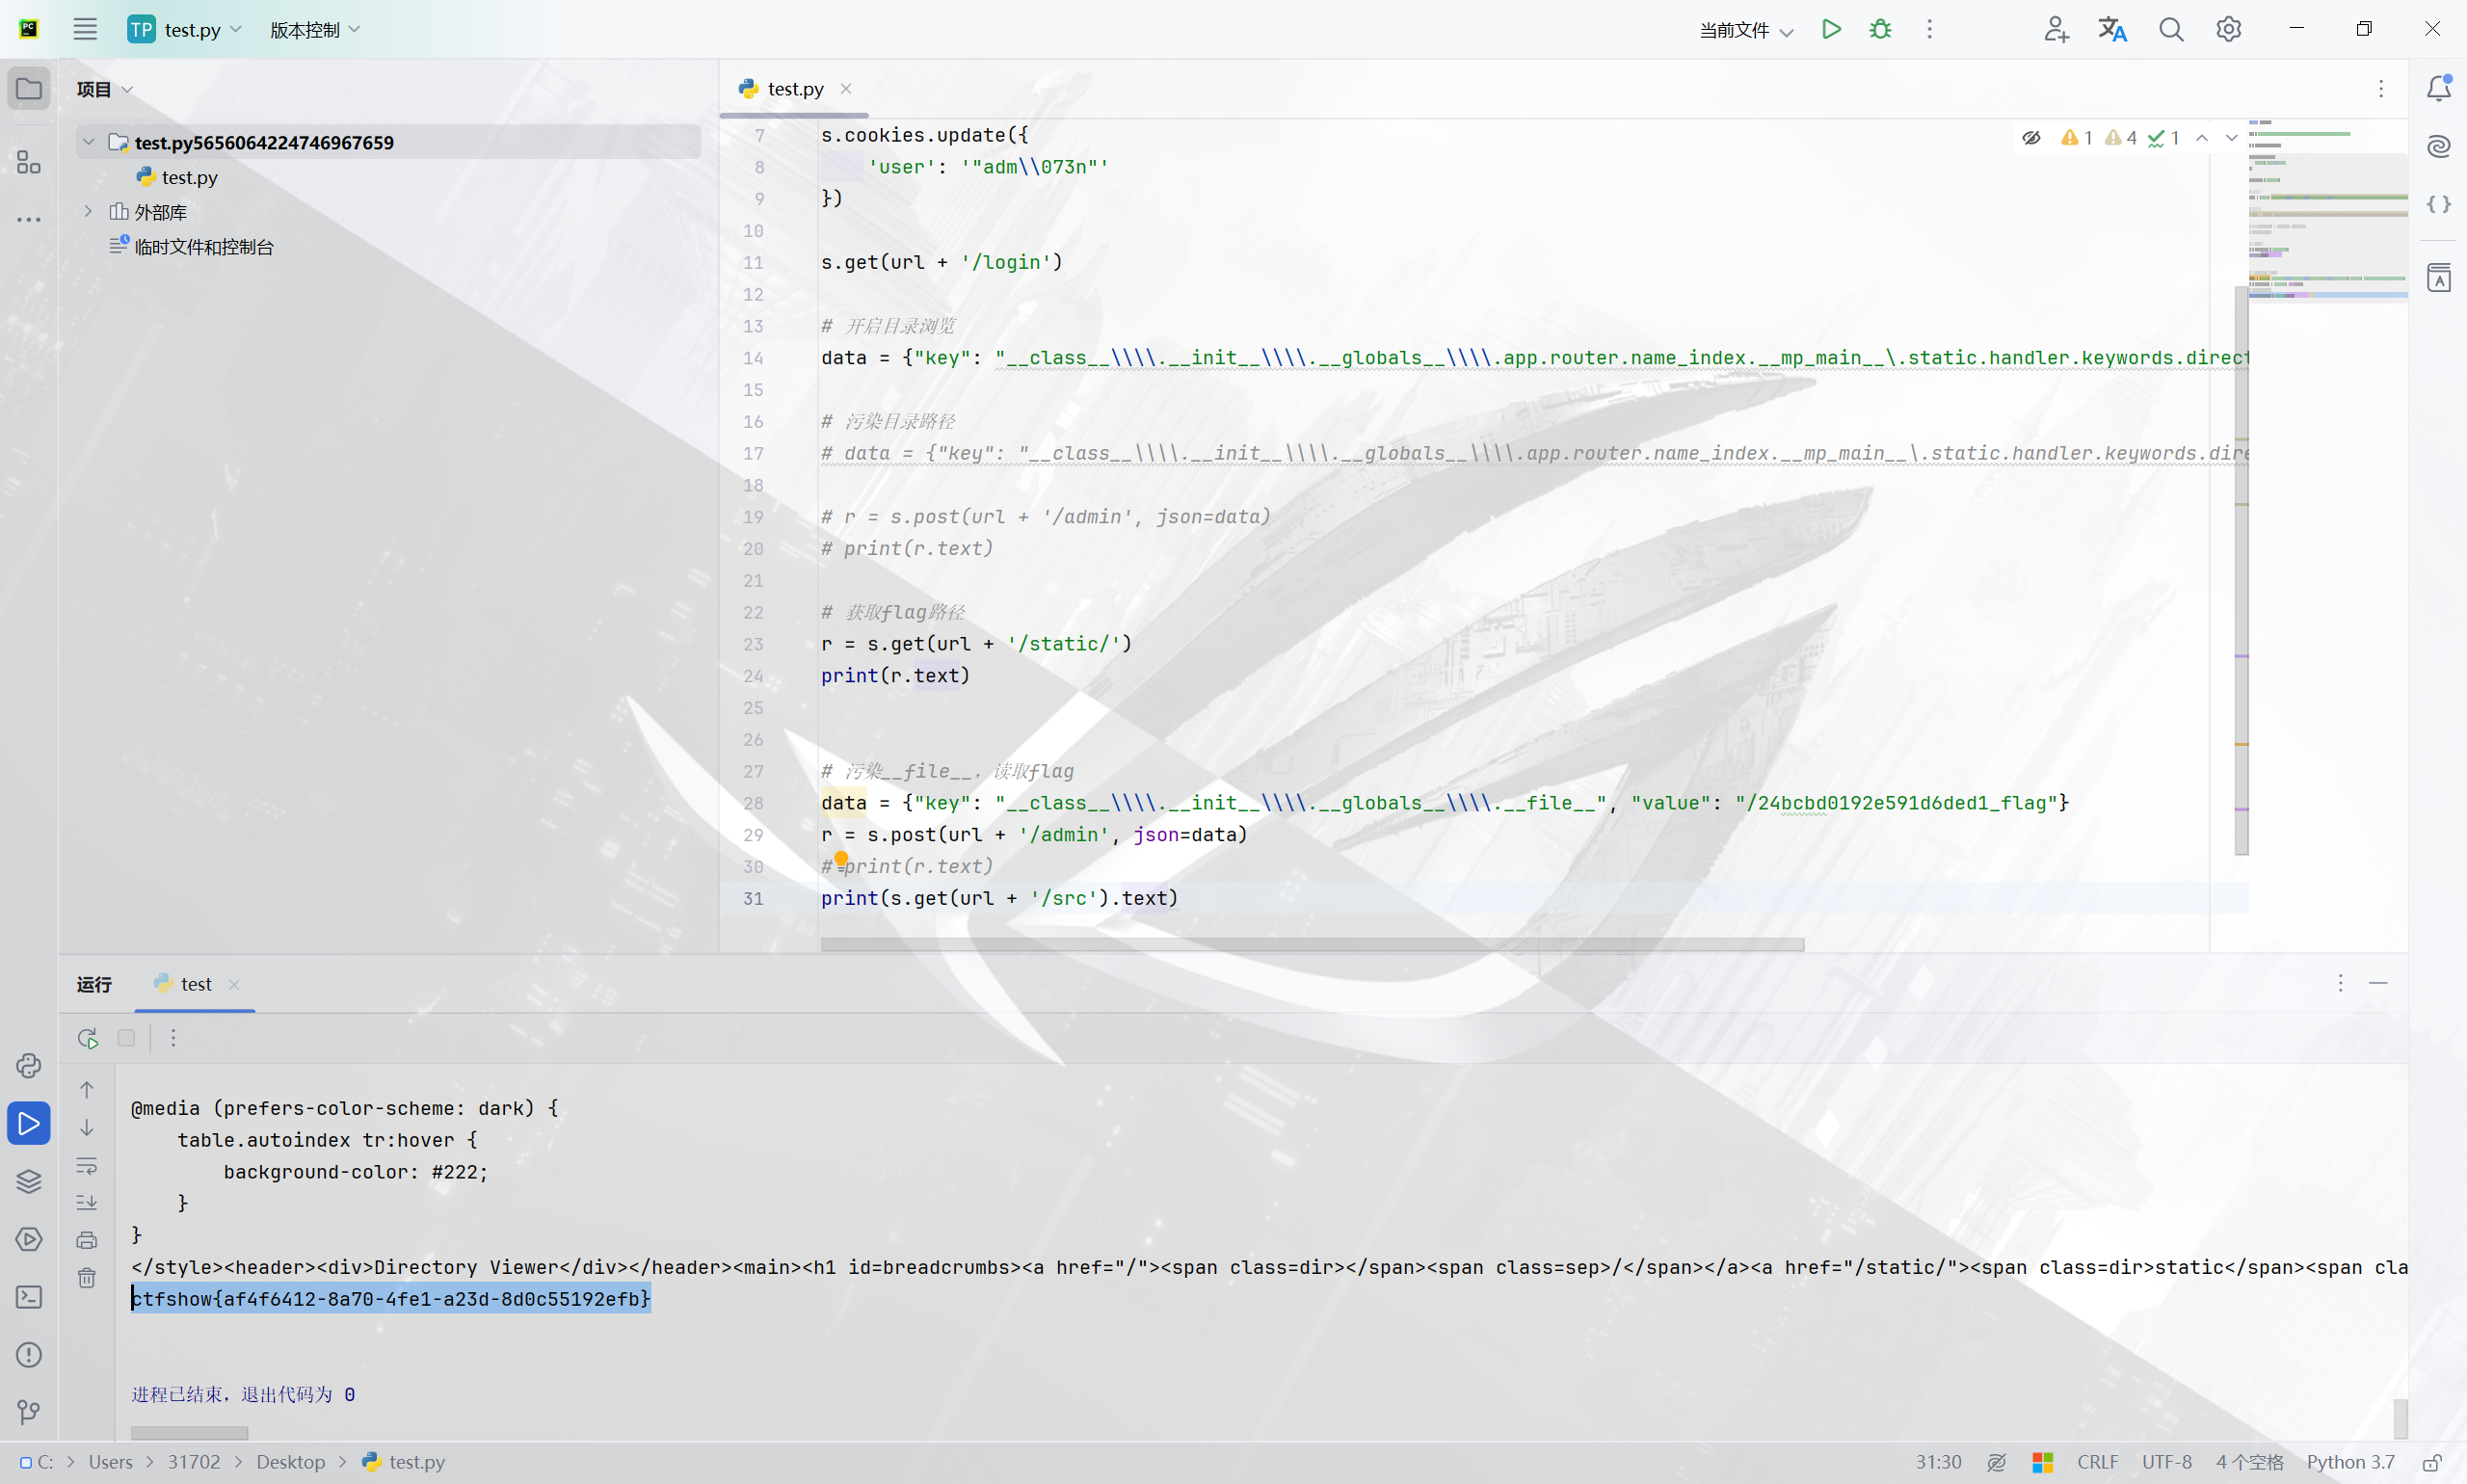Stop the running process square button
This screenshot has width=2467, height=1484.
coord(126,1038)
